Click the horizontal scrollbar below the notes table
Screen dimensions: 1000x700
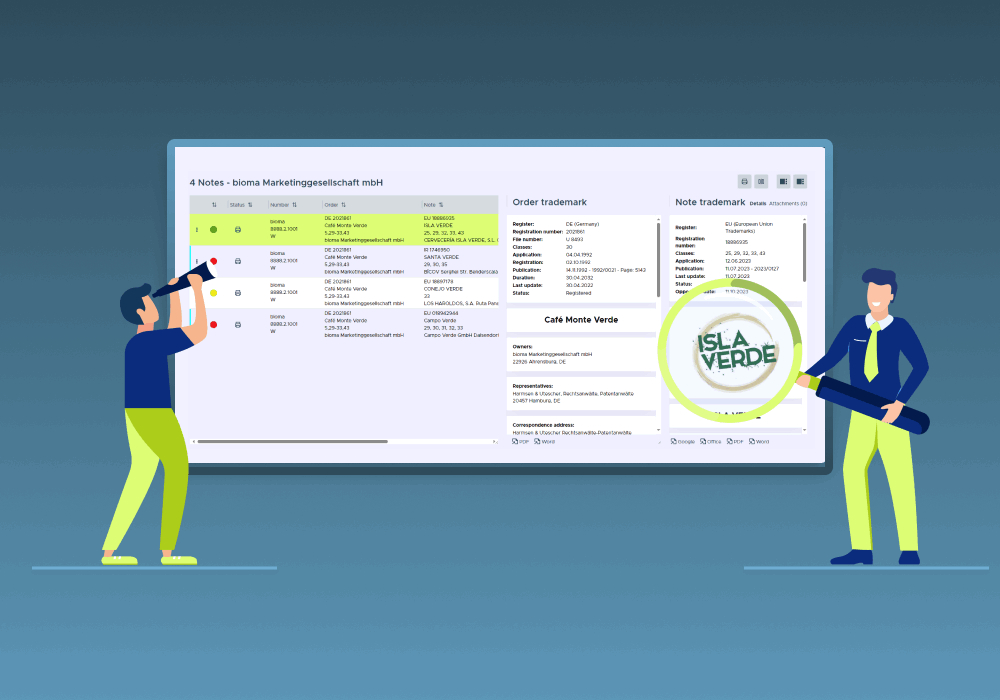(x=300, y=441)
